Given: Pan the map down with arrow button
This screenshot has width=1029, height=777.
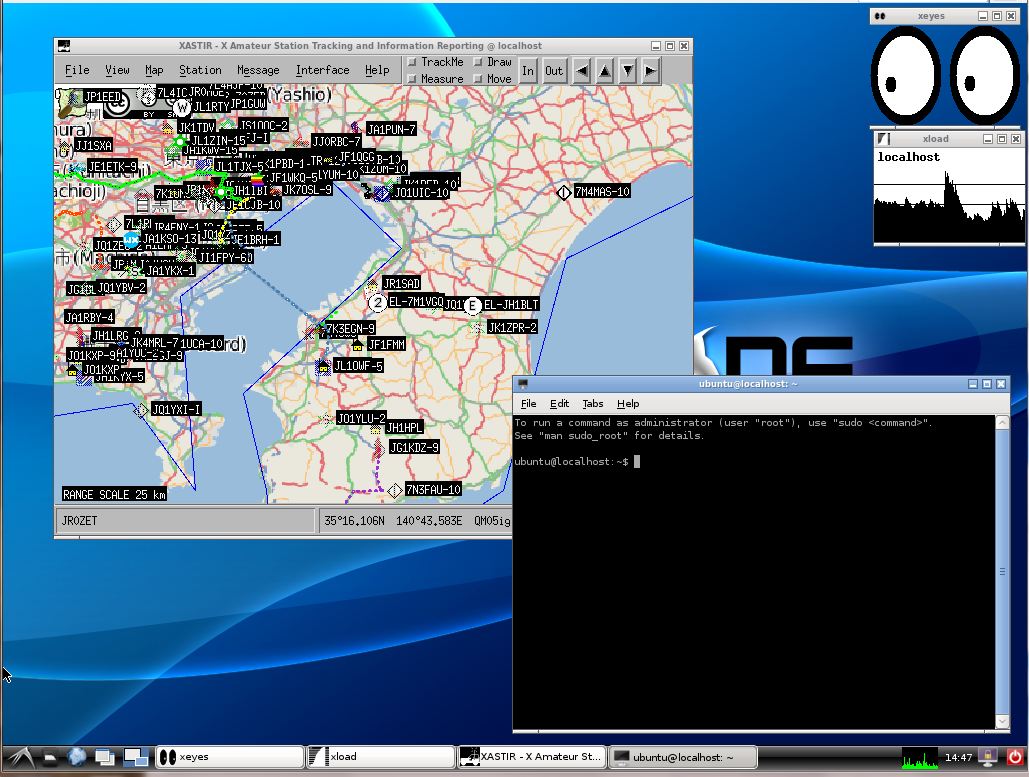Looking at the screenshot, I should pos(628,70).
